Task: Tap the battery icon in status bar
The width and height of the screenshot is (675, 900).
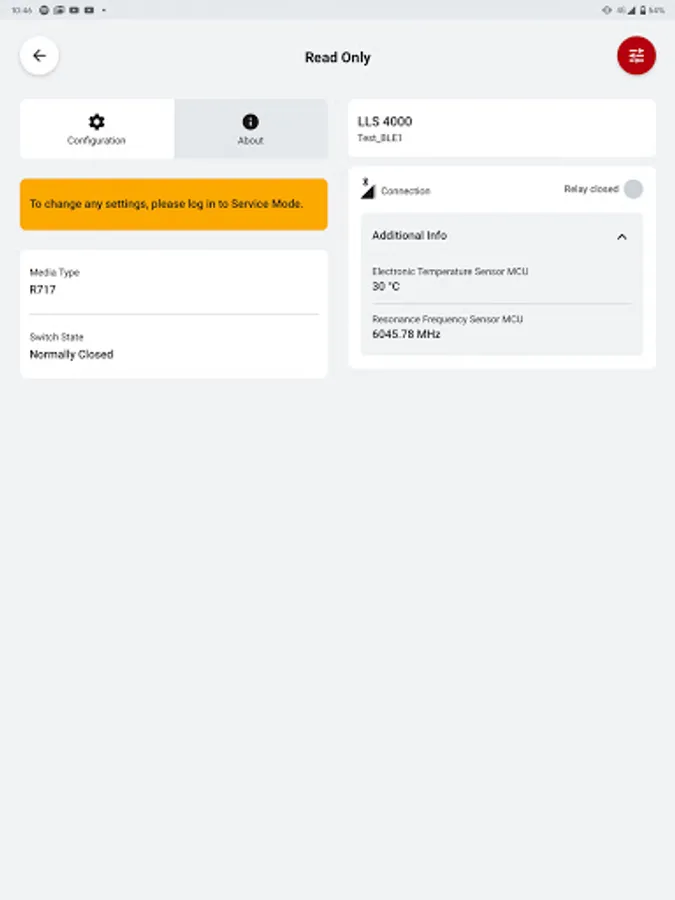Action: coord(643,10)
